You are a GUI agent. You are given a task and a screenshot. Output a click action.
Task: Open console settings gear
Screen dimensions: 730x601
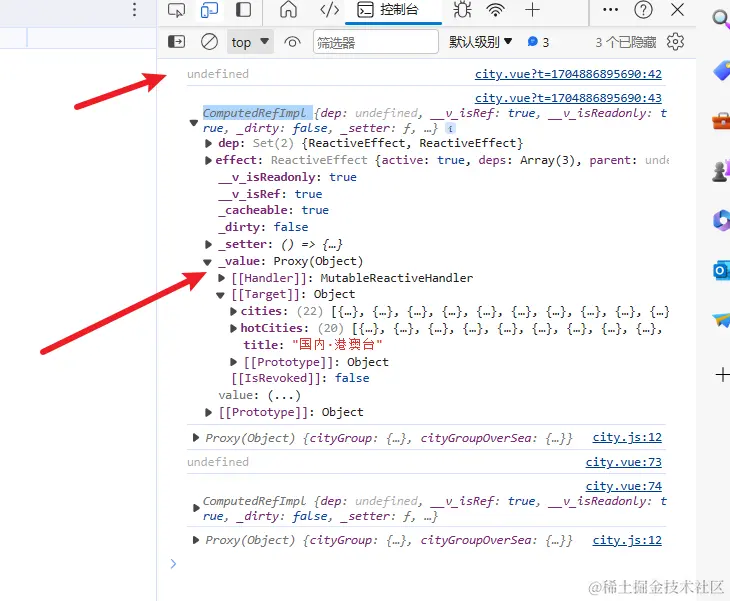675,42
